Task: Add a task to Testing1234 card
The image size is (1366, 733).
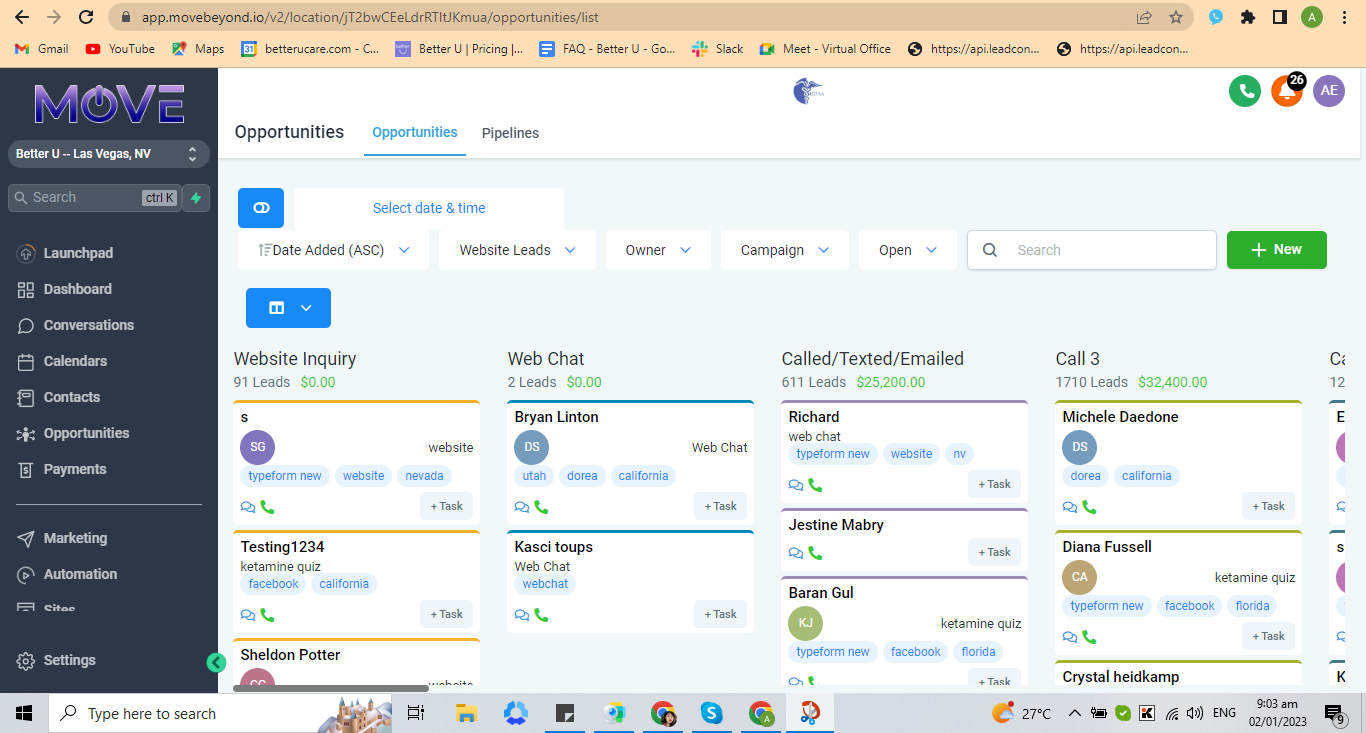Action: pyautogui.click(x=446, y=614)
